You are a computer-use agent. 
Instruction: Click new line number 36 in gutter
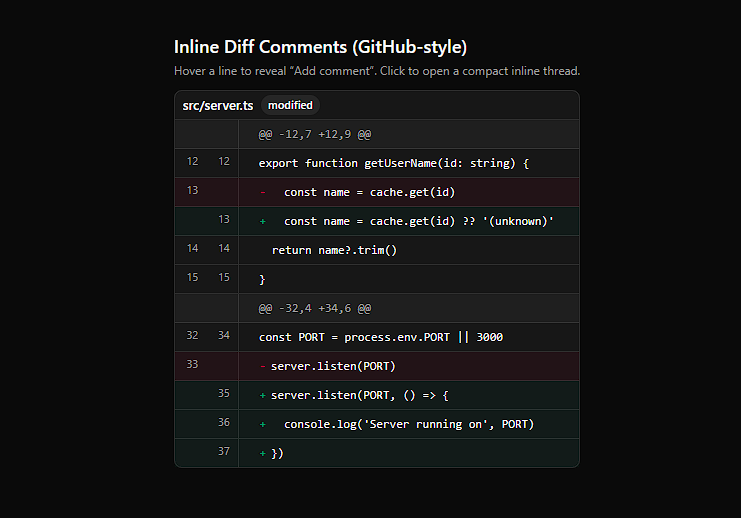point(224,422)
